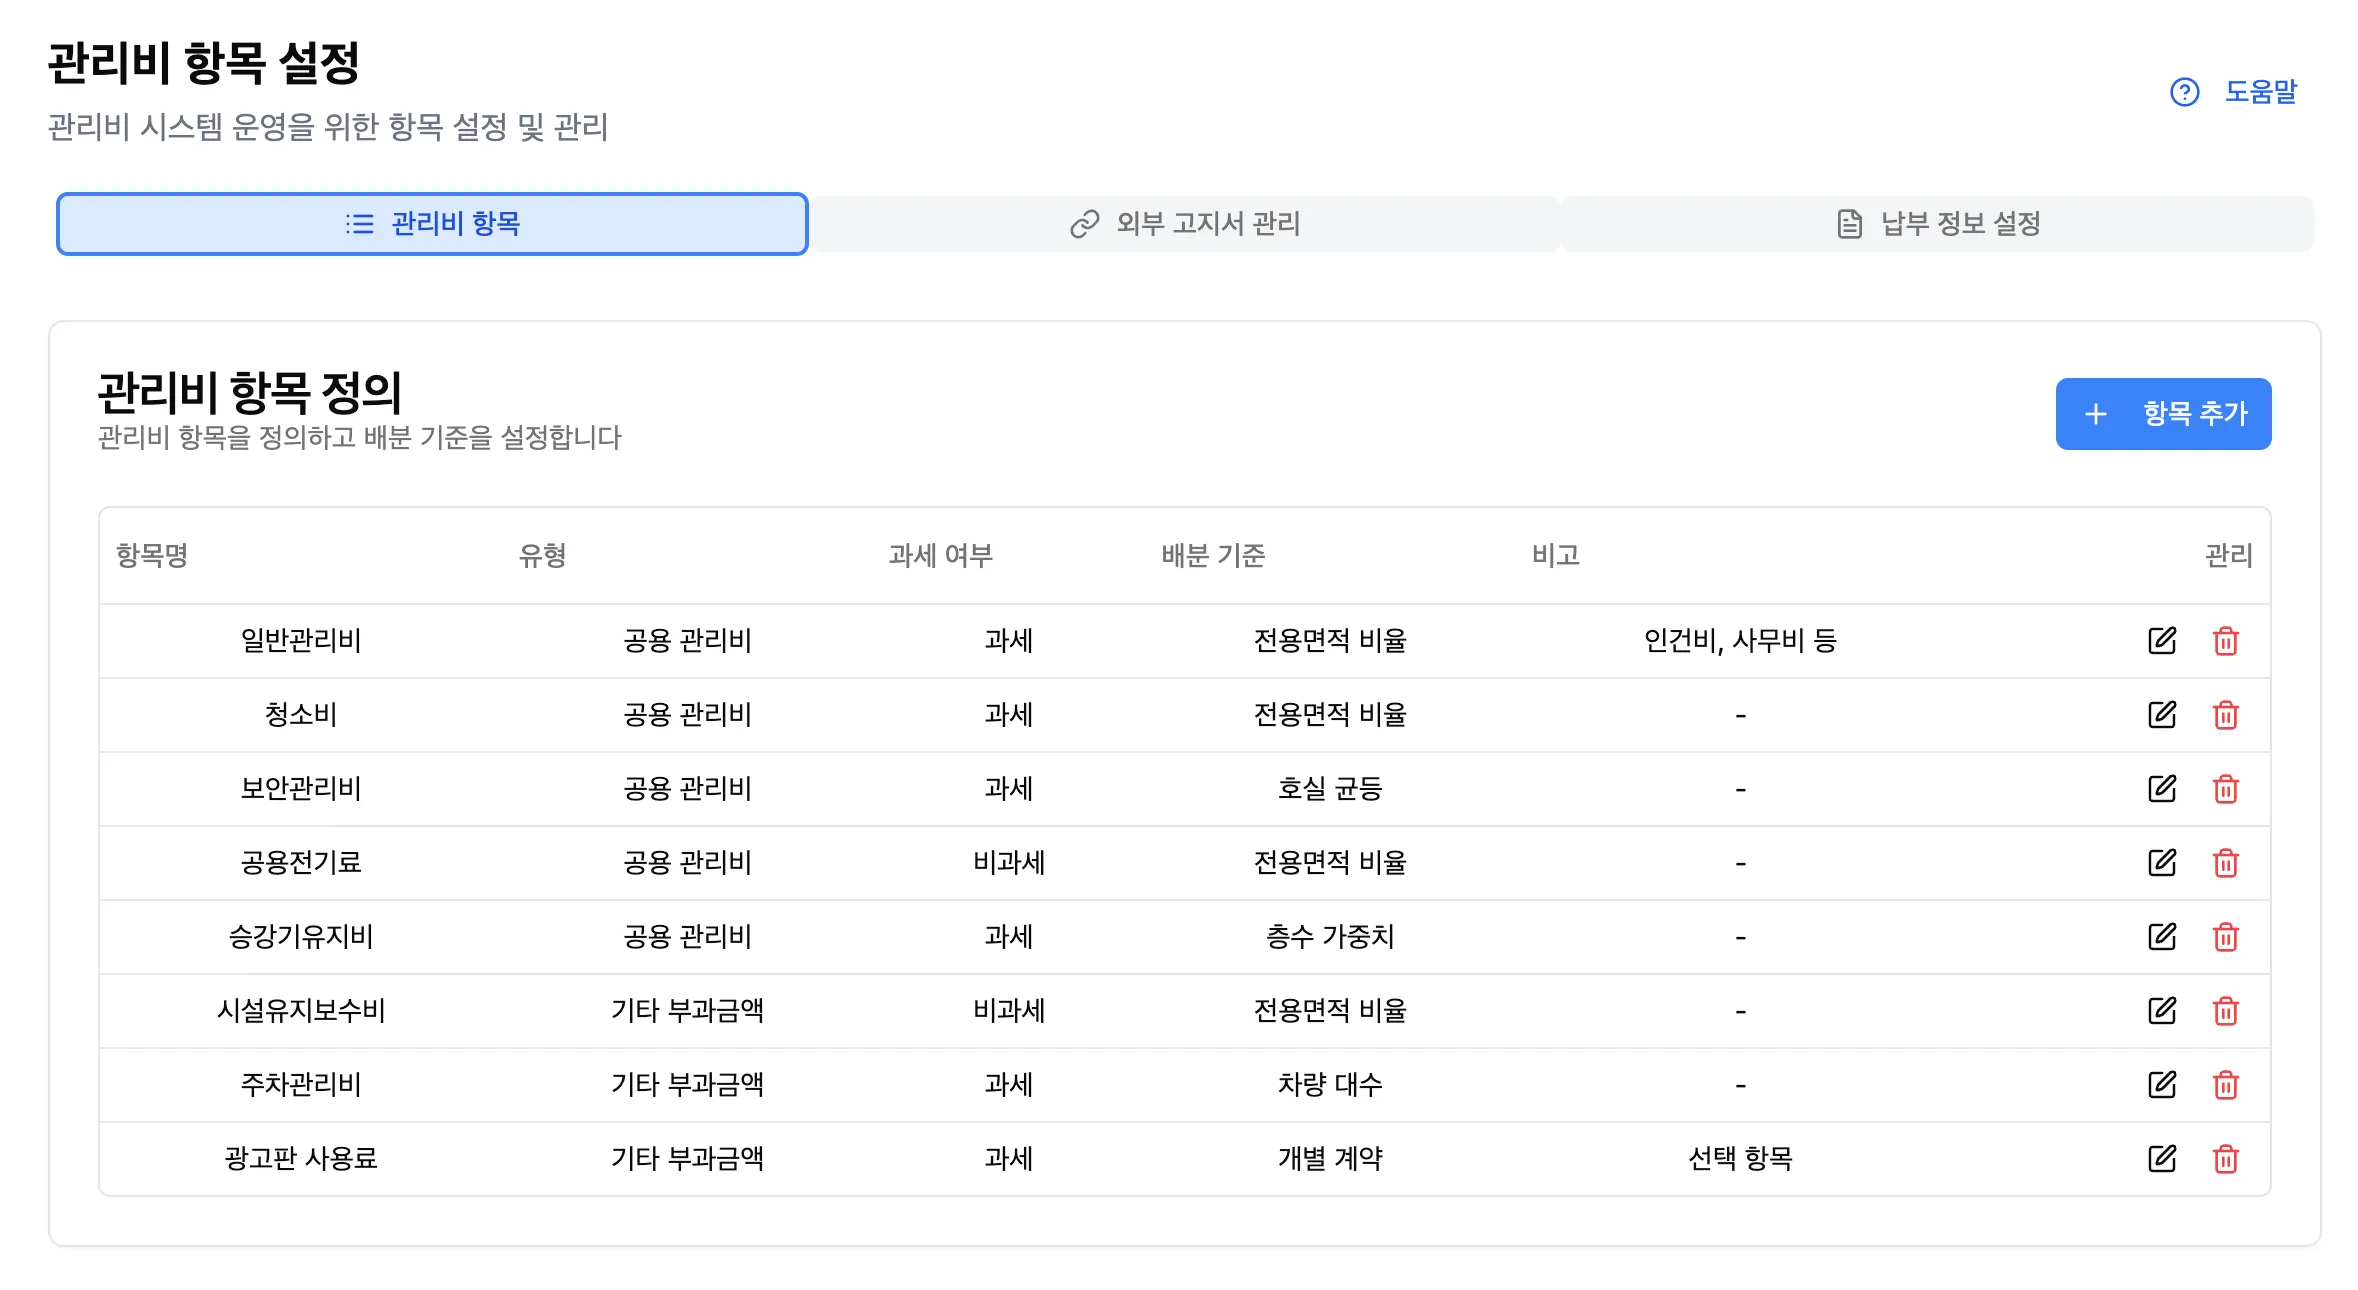Delete the 시설유지보수비 row

tap(2226, 1010)
